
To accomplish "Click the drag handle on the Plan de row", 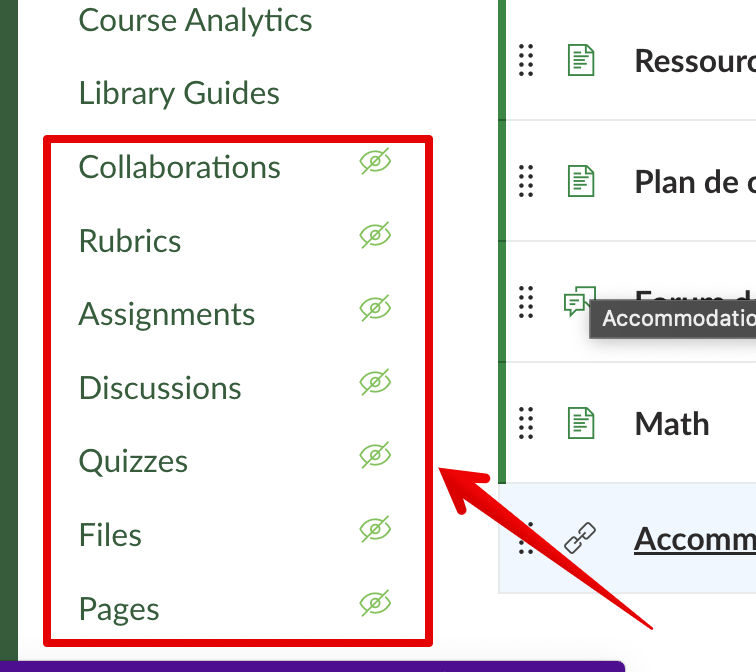I will (527, 181).
